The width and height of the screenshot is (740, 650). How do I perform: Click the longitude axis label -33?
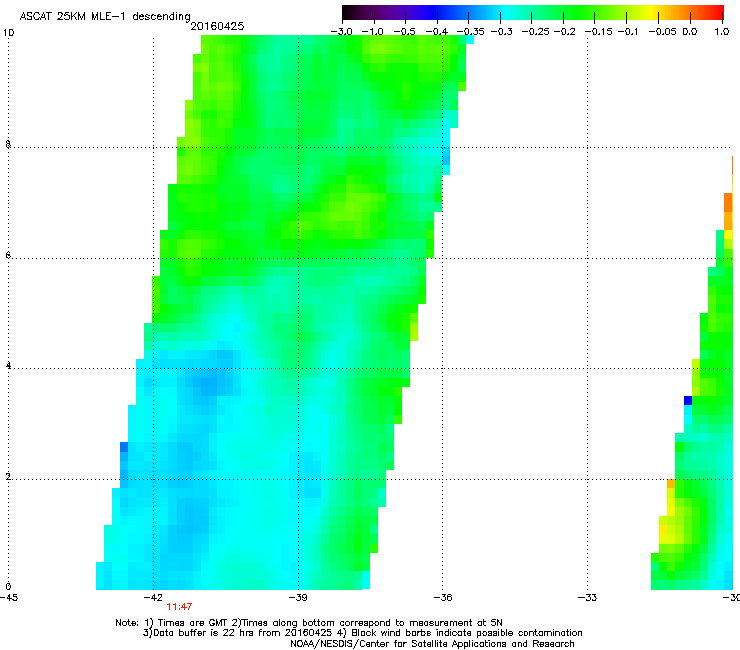(587, 598)
